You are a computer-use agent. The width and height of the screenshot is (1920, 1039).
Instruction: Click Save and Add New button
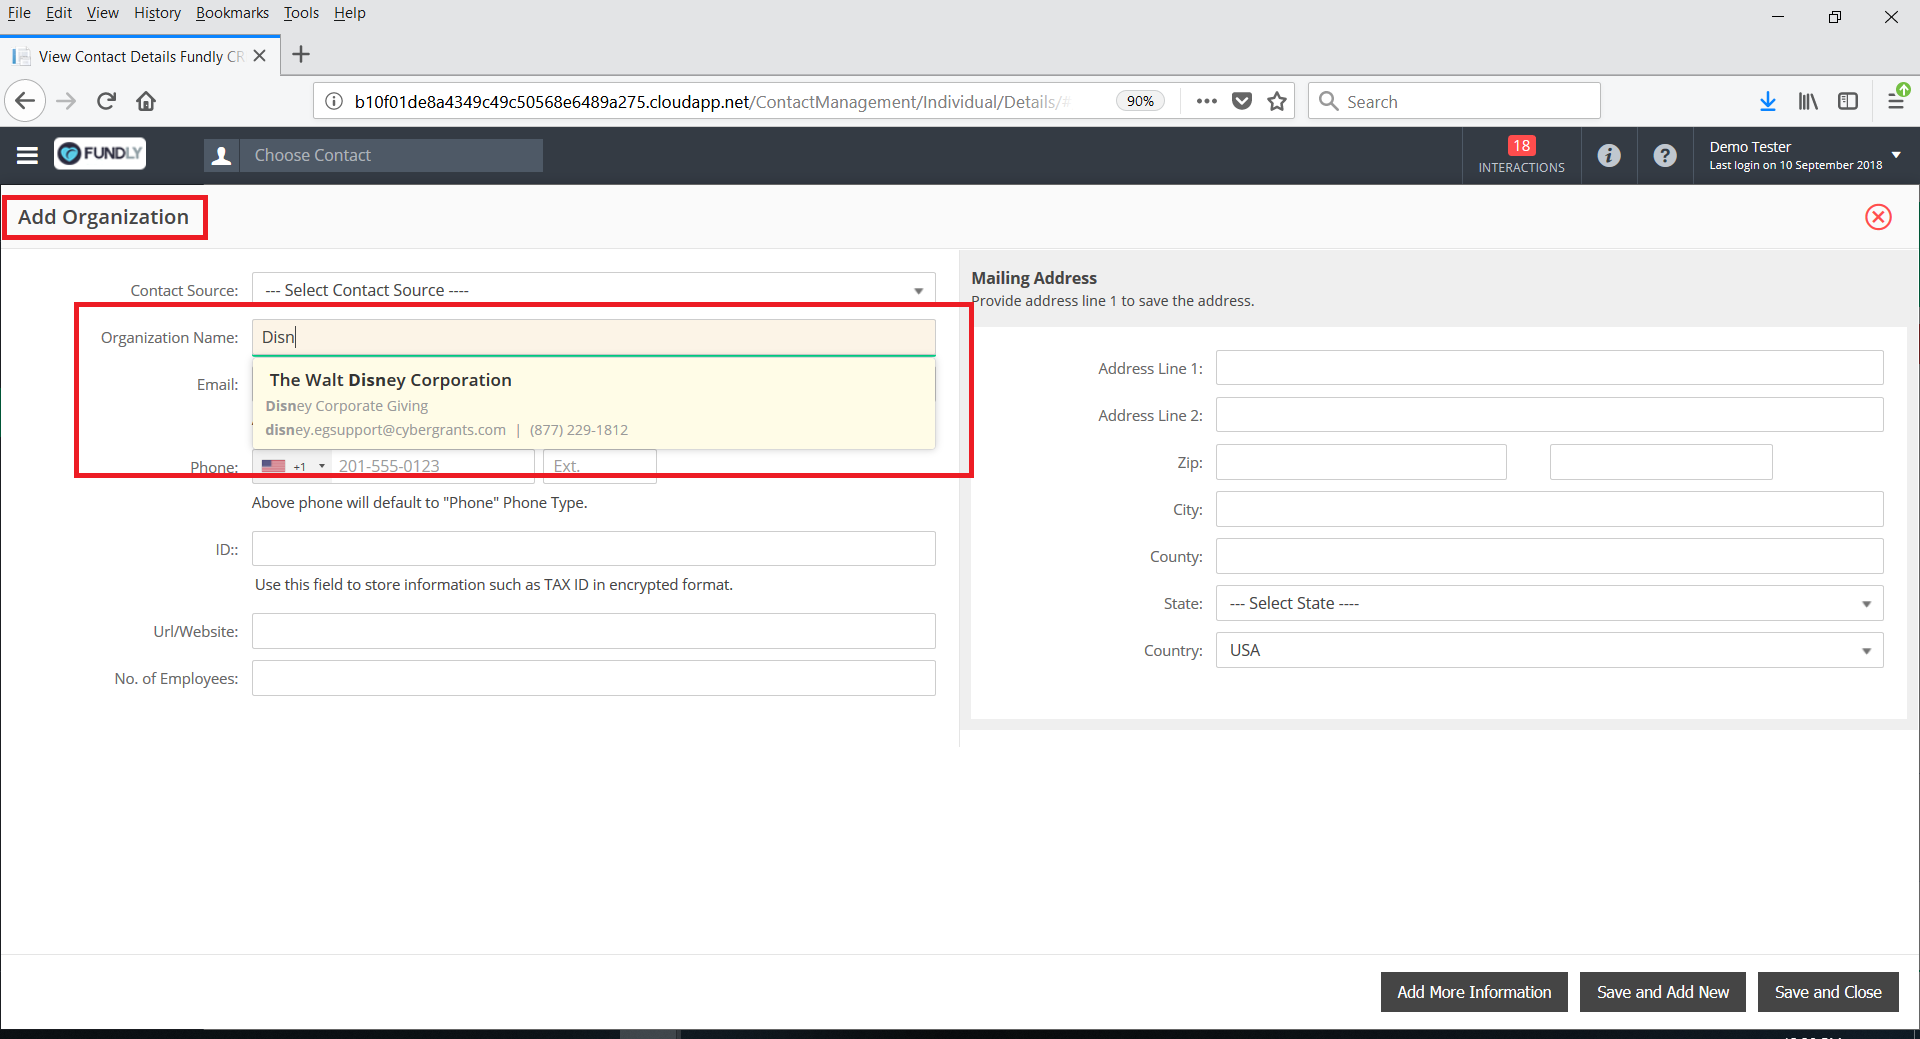[1662, 992]
